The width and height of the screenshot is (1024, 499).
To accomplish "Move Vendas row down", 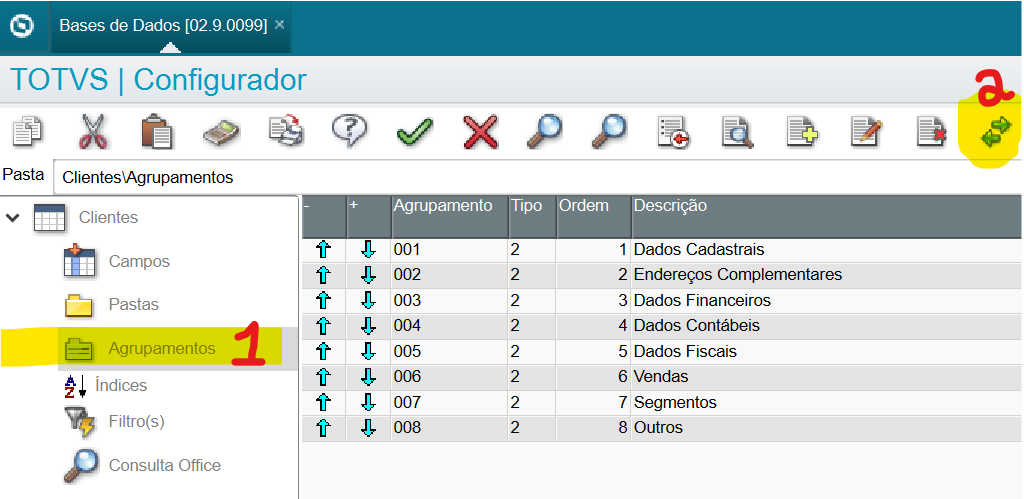I will (x=368, y=377).
